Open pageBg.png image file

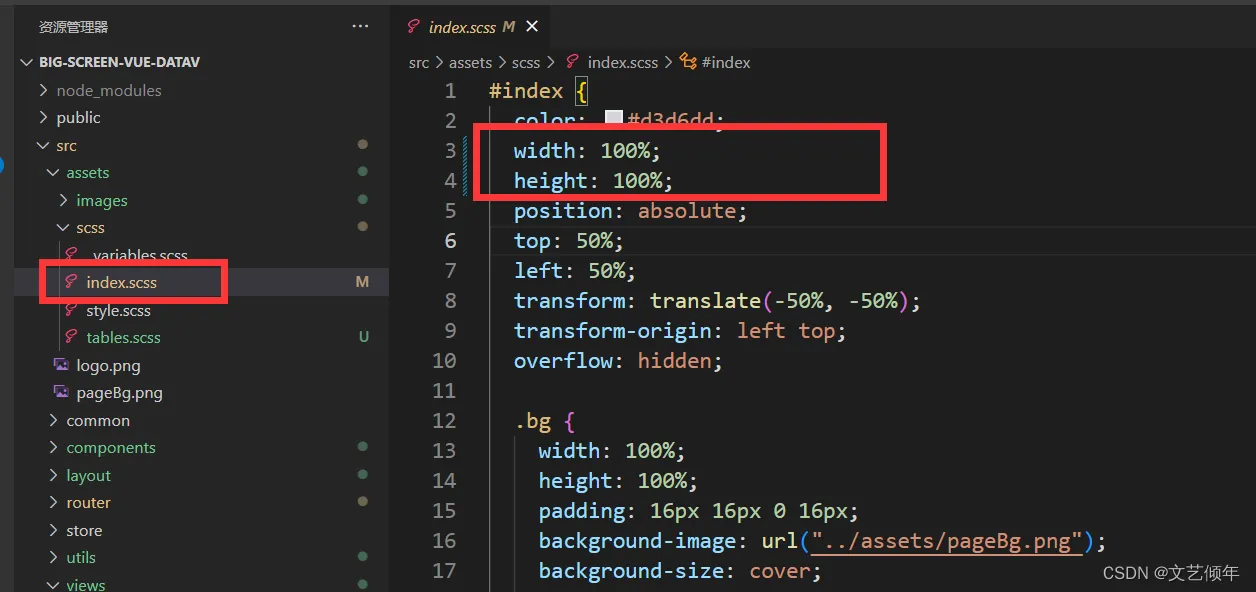click(x=119, y=393)
